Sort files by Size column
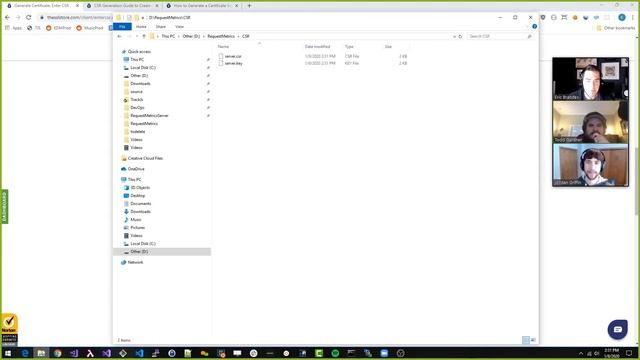640x360 pixels. (x=388, y=47)
